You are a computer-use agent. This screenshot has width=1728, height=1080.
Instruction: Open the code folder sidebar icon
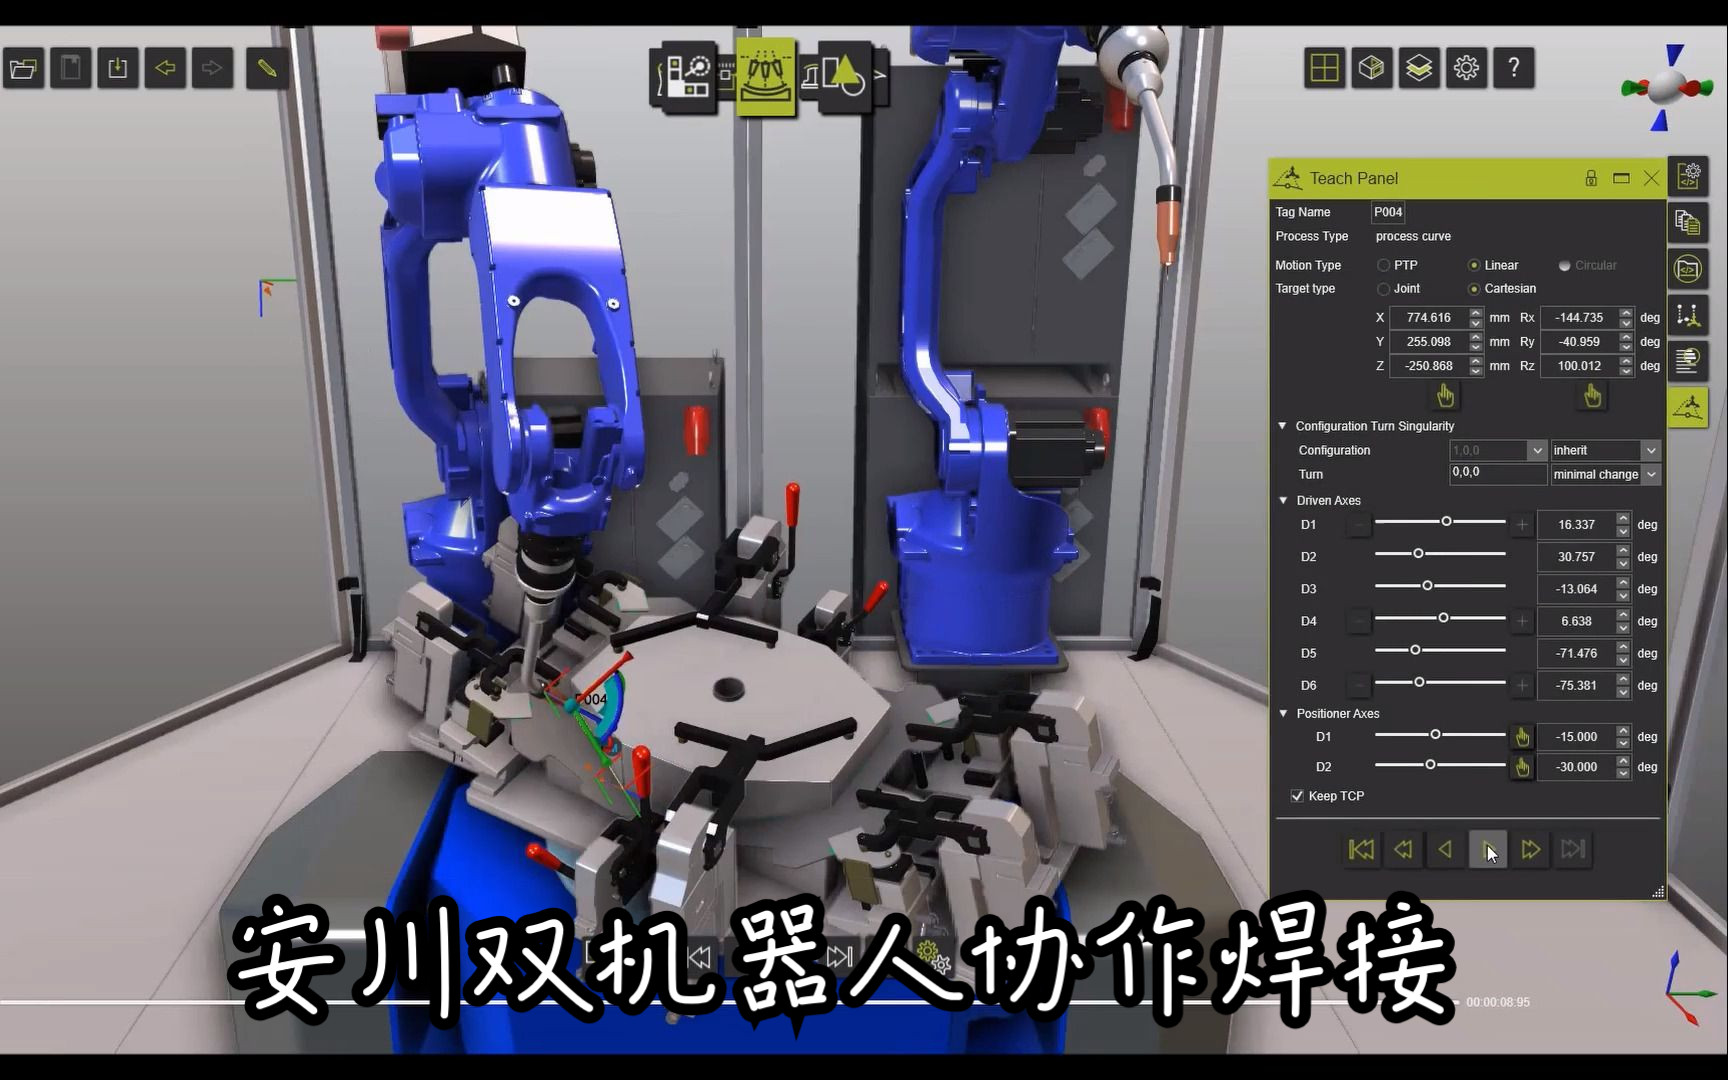tap(1688, 269)
